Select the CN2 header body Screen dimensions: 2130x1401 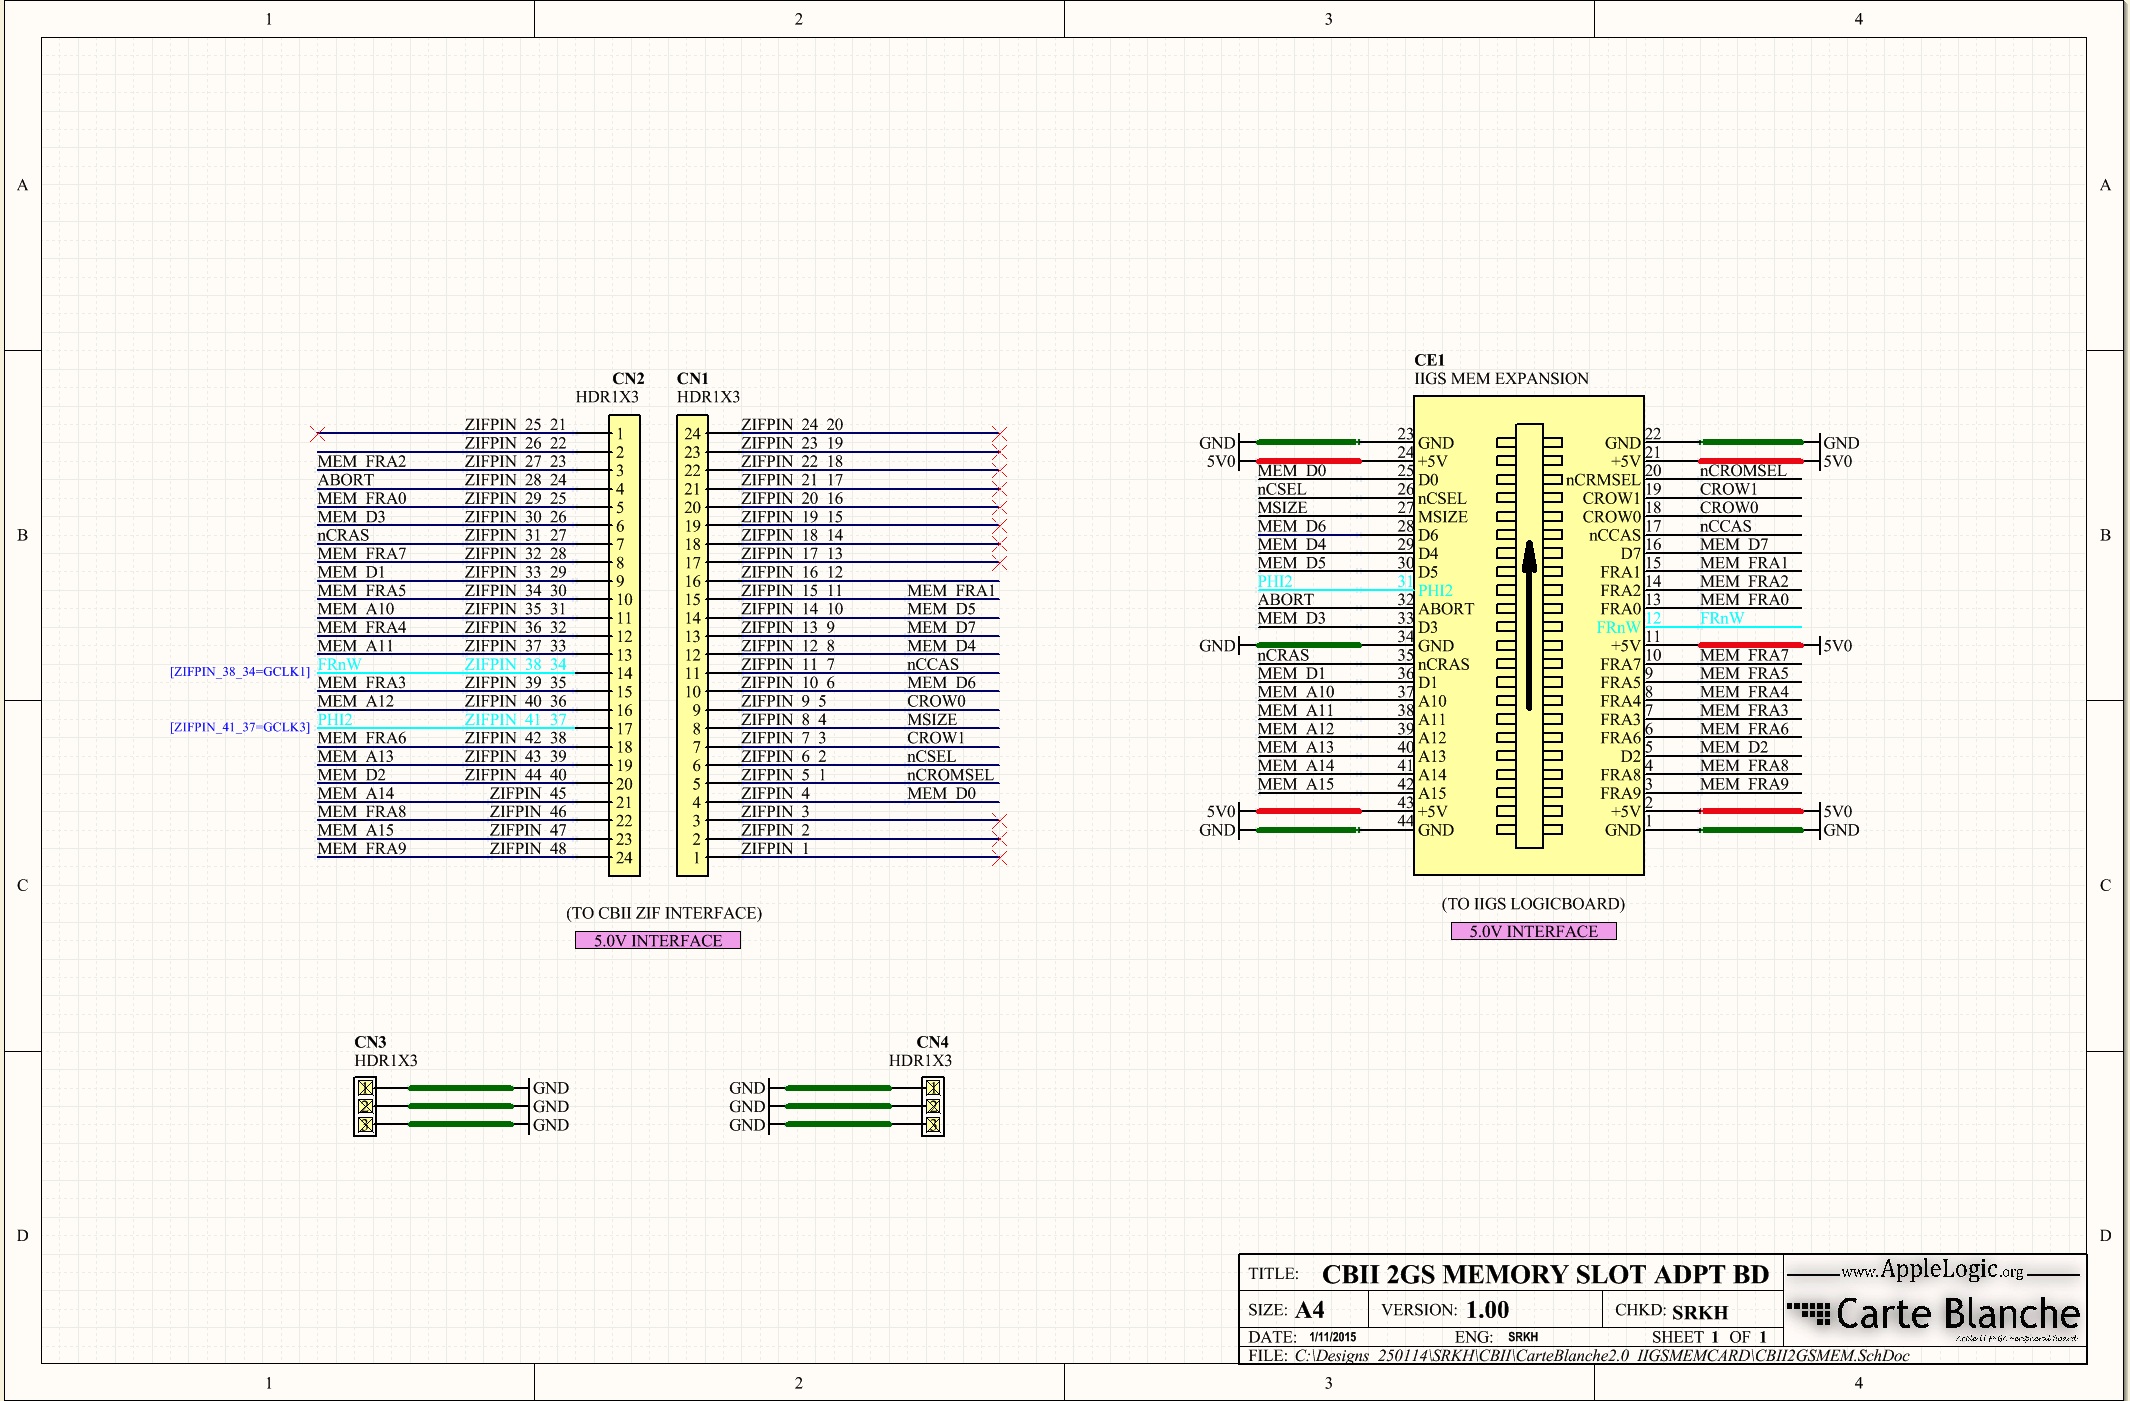coord(624,646)
